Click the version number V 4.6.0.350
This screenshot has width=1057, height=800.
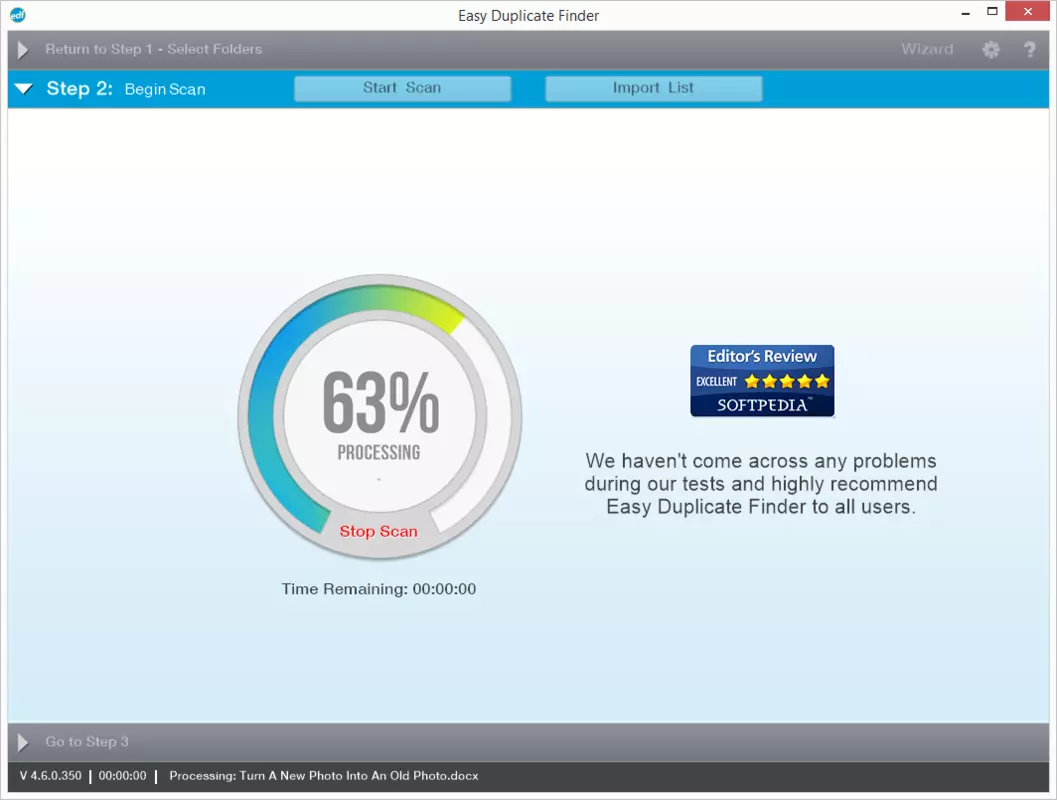51,776
